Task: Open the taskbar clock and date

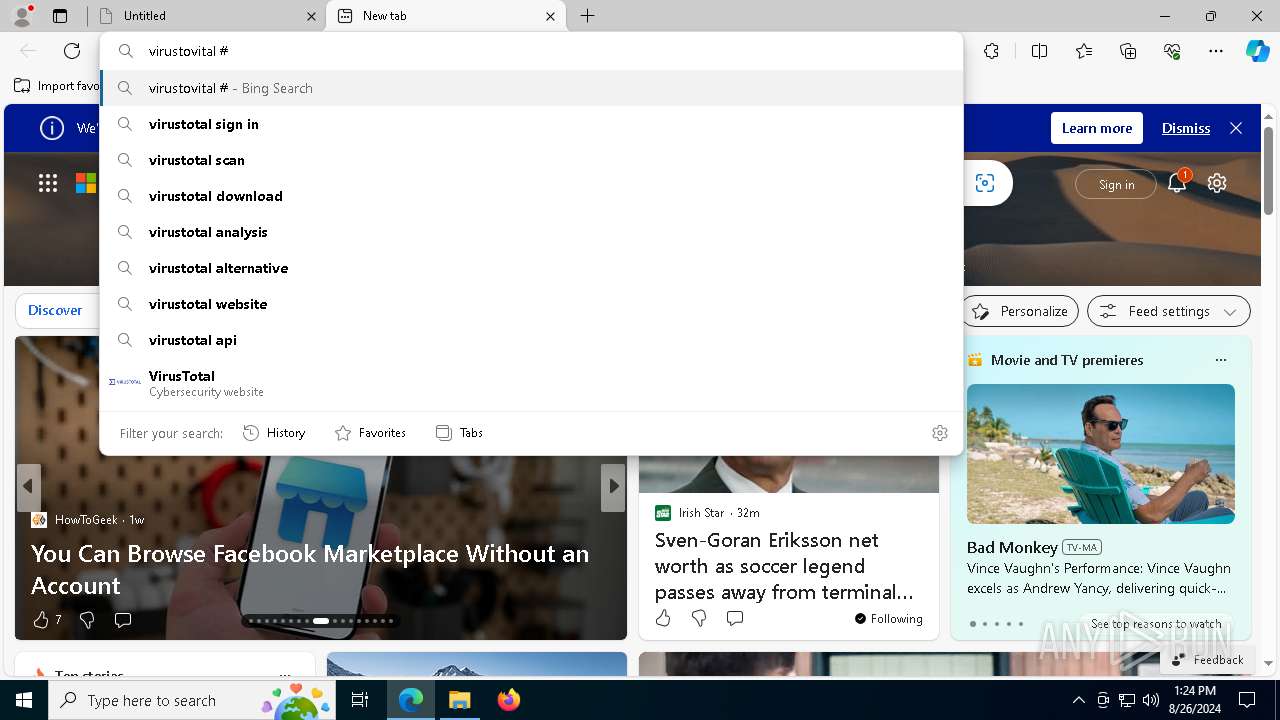Action: point(1196,700)
